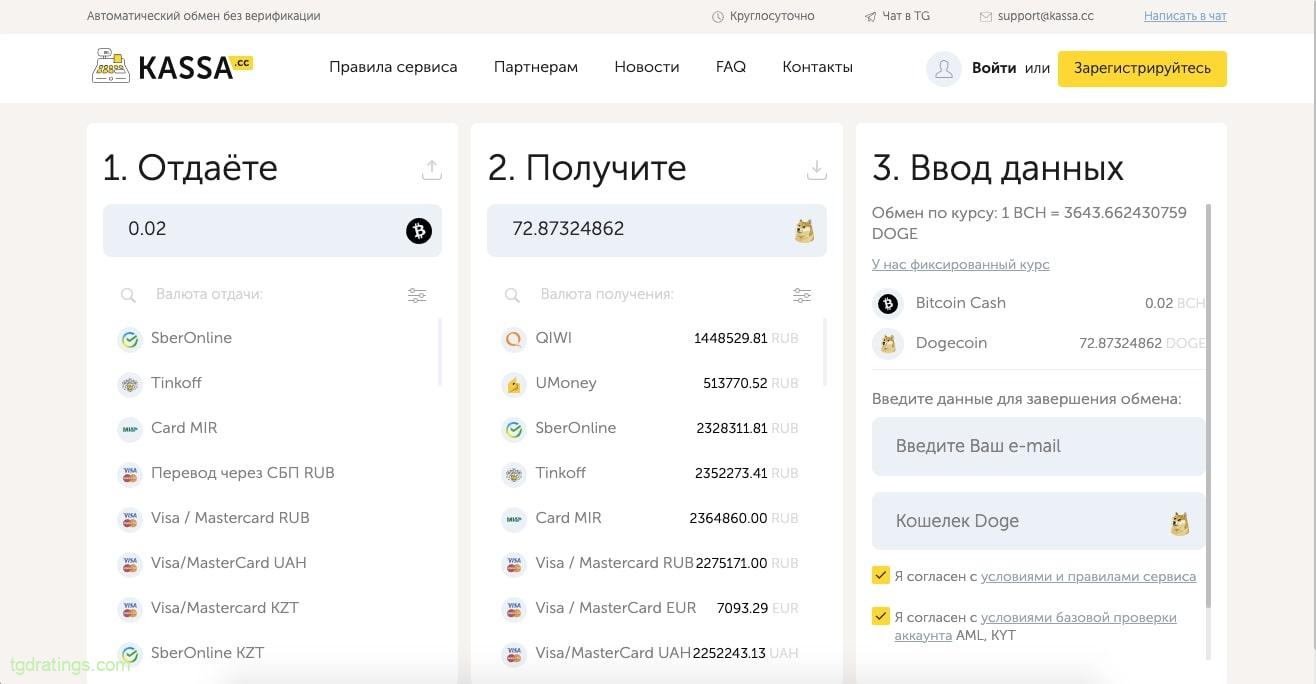The height and width of the screenshot is (684, 1316).
Task: Open условиями и правилами сервиса link
Action: pyautogui.click(x=1088, y=576)
